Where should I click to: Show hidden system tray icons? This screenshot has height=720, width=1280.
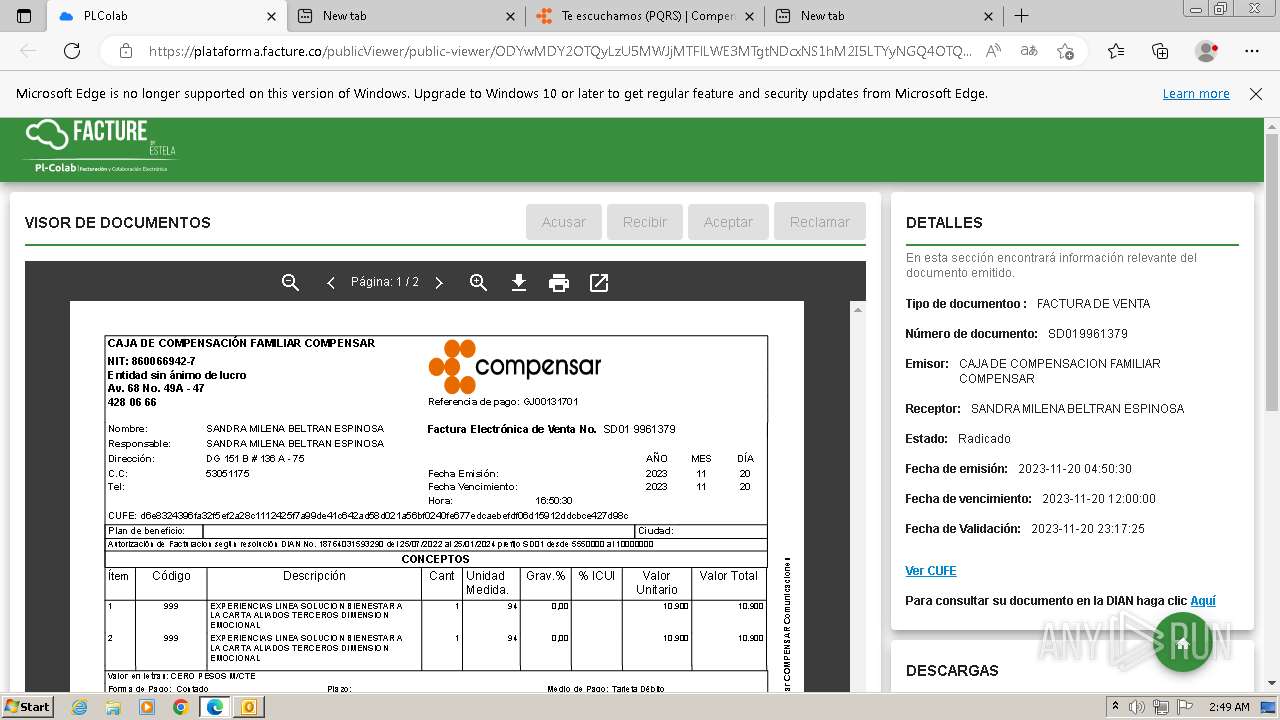(x=1116, y=707)
